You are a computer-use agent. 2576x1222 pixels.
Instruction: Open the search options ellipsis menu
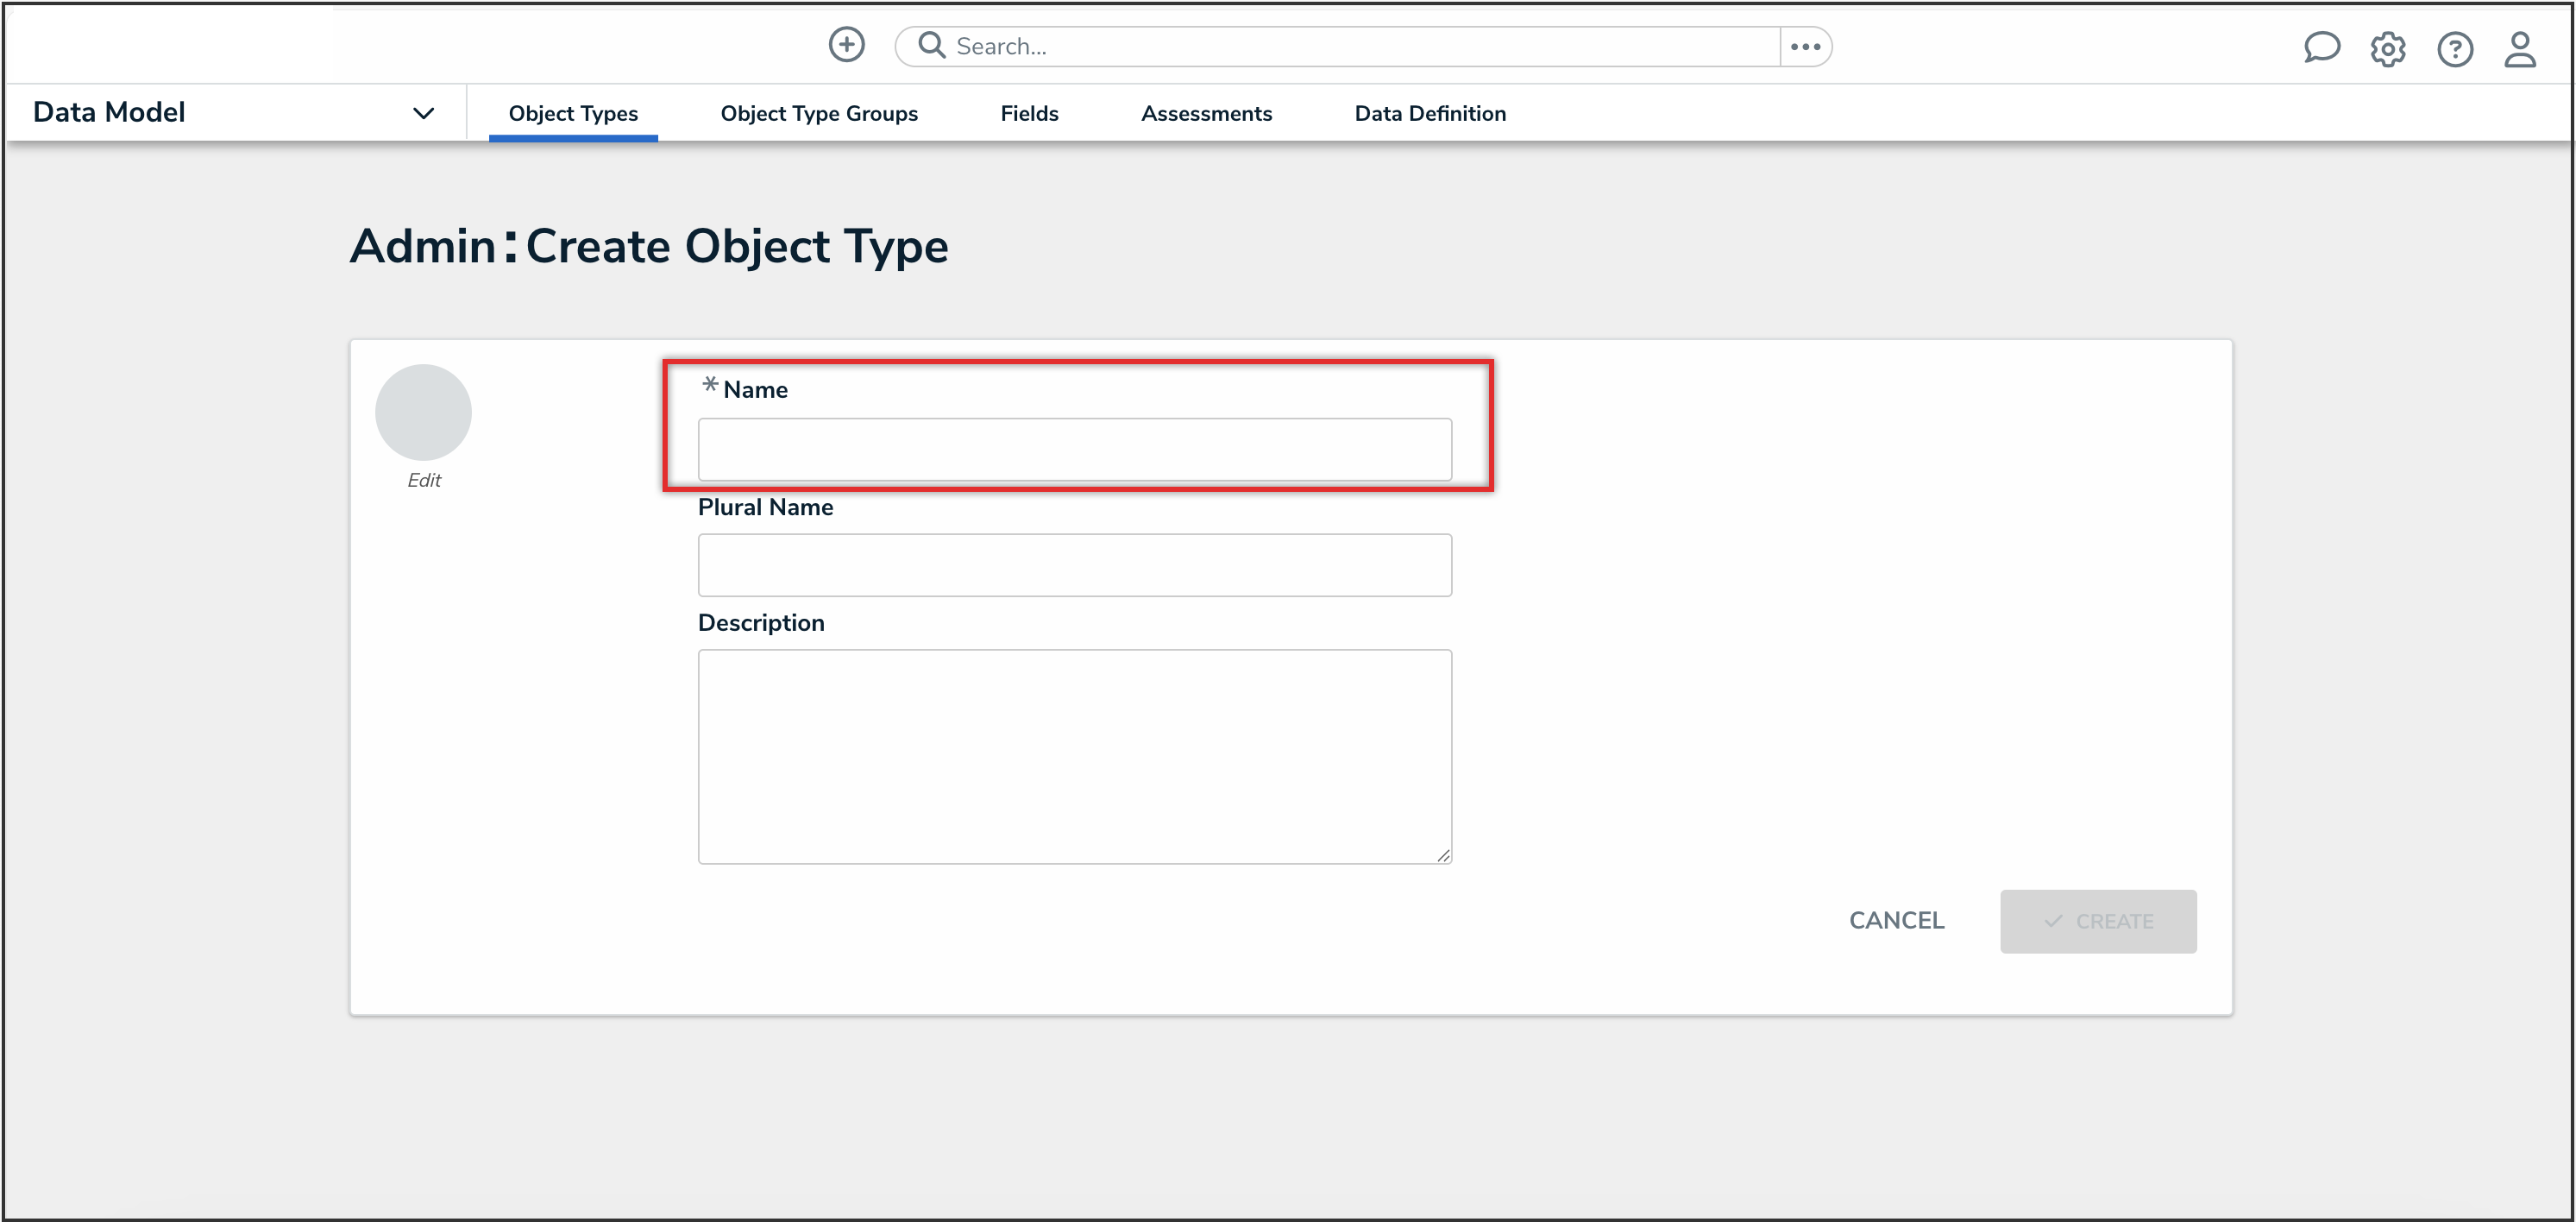click(1805, 46)
